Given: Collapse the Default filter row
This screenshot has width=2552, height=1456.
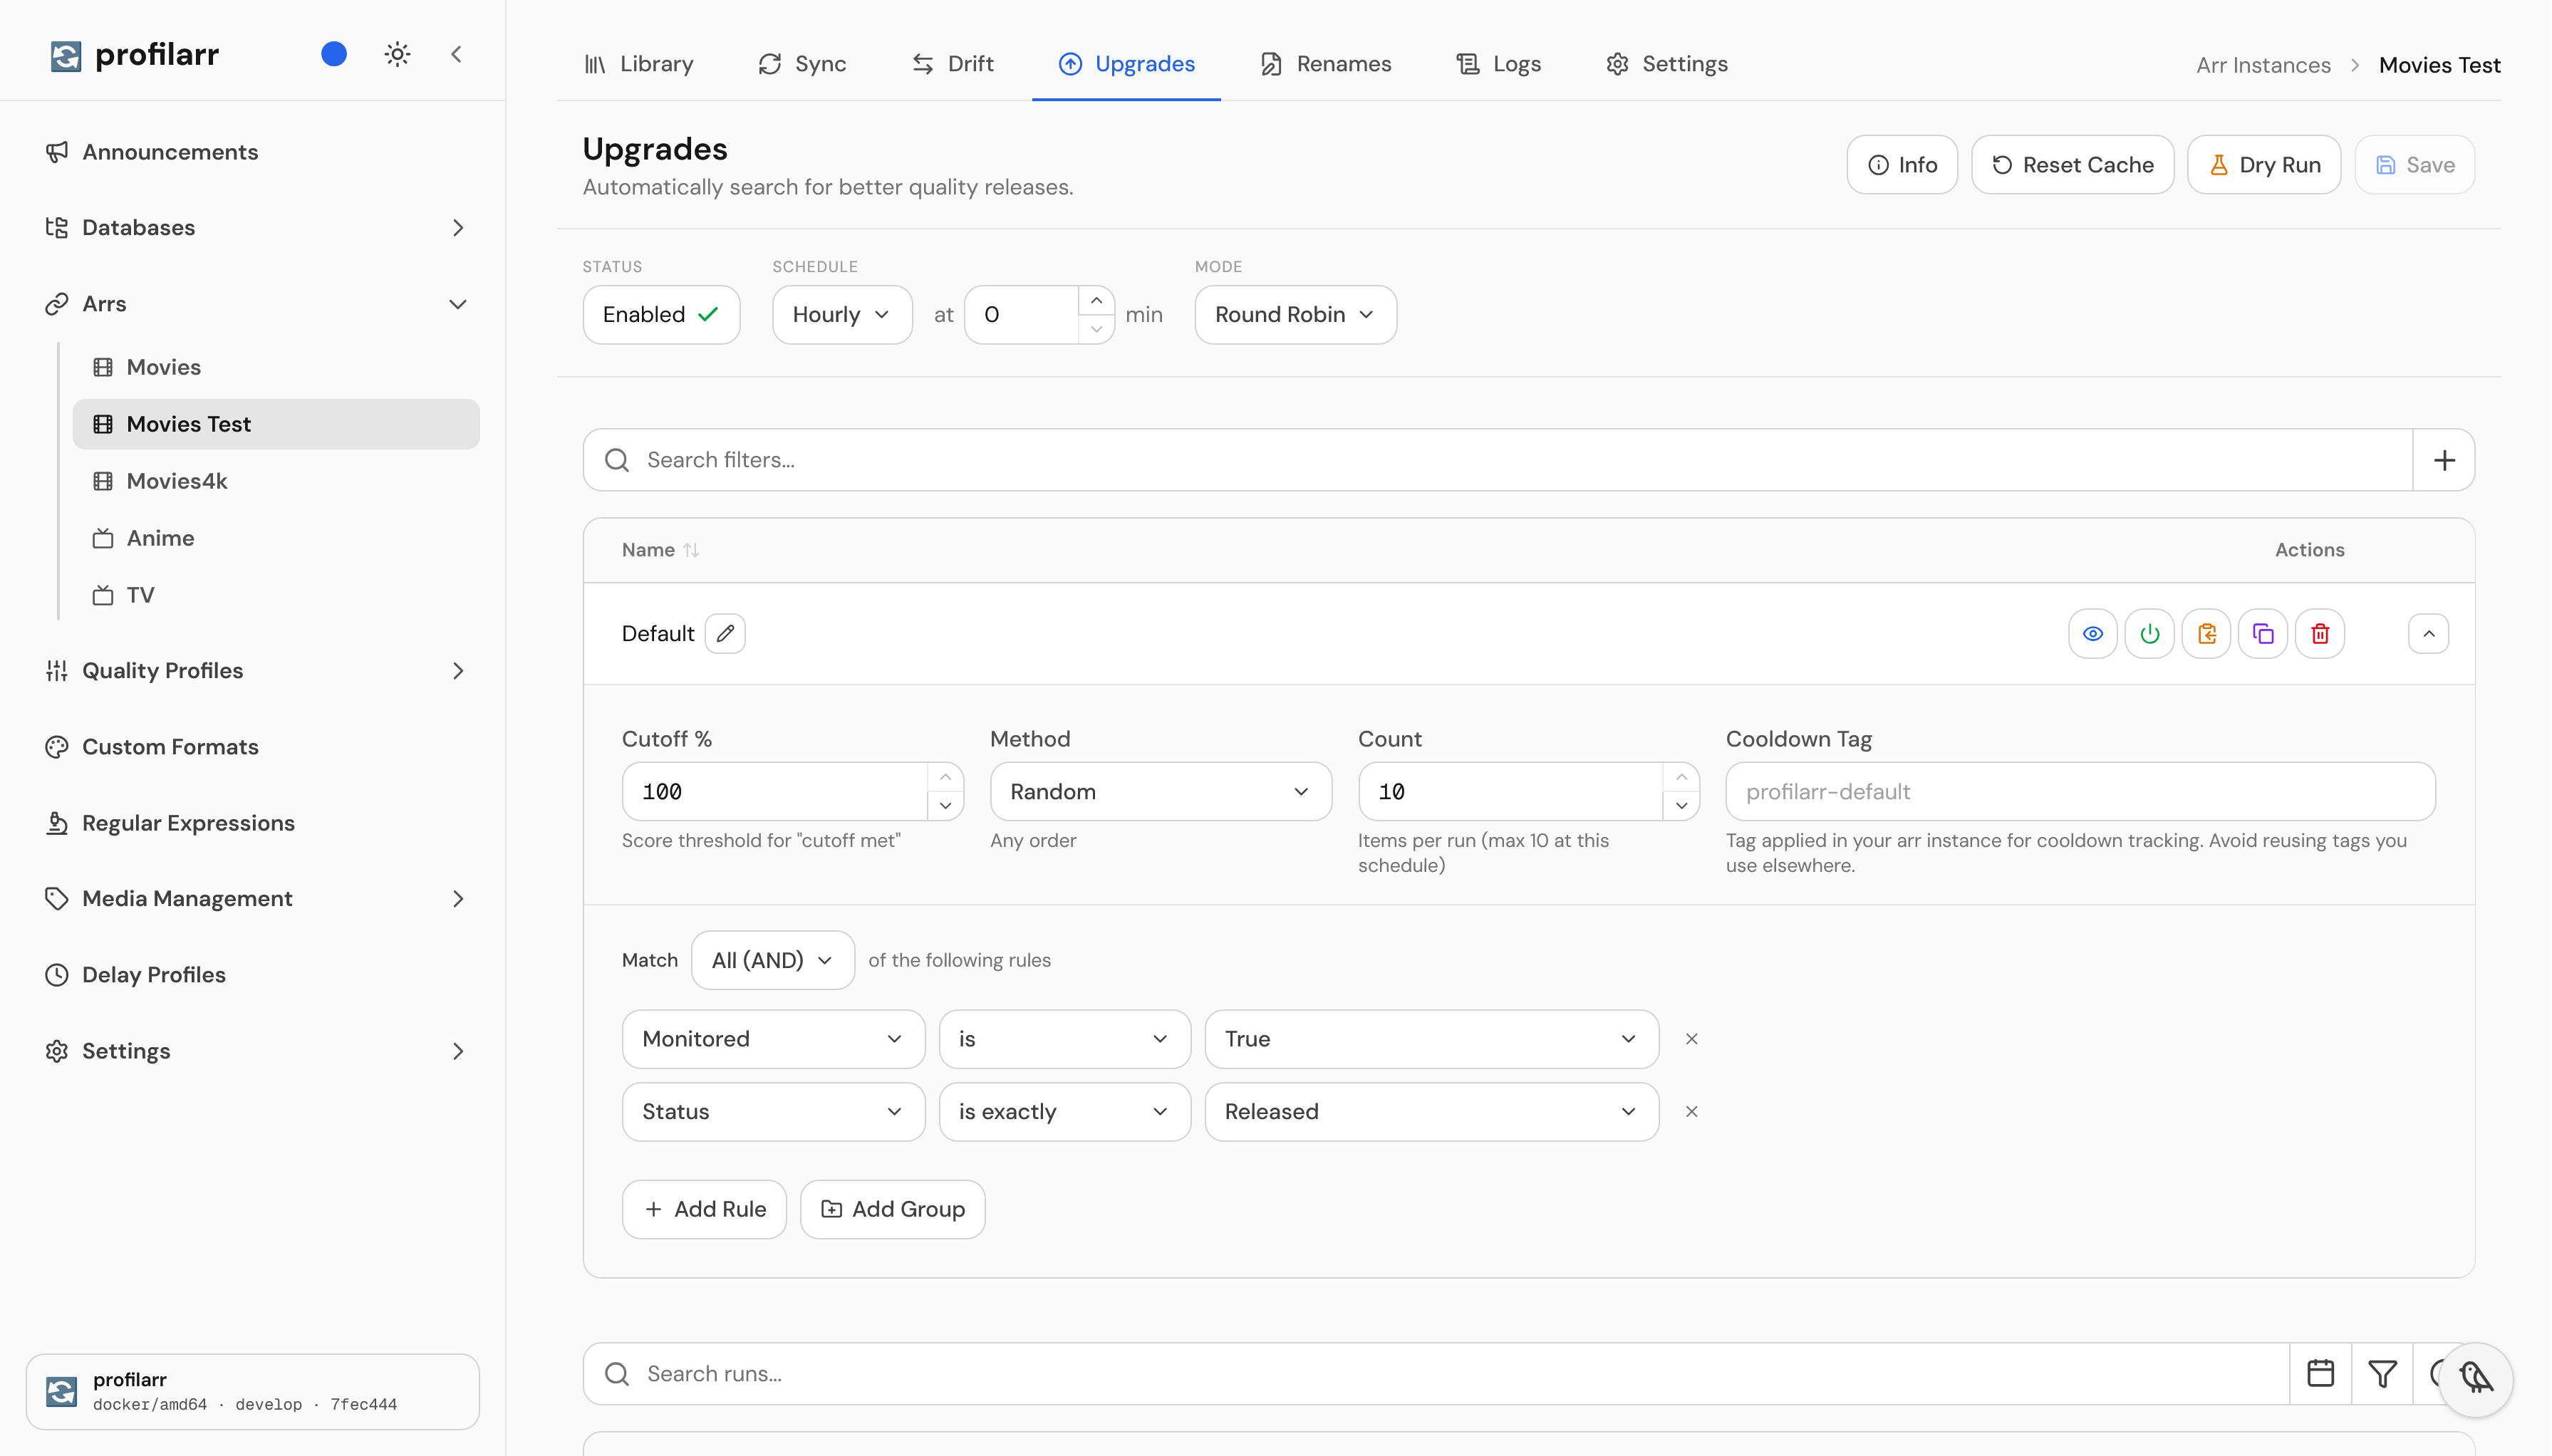Looking at the screenshot, I should coord(2428,634).
